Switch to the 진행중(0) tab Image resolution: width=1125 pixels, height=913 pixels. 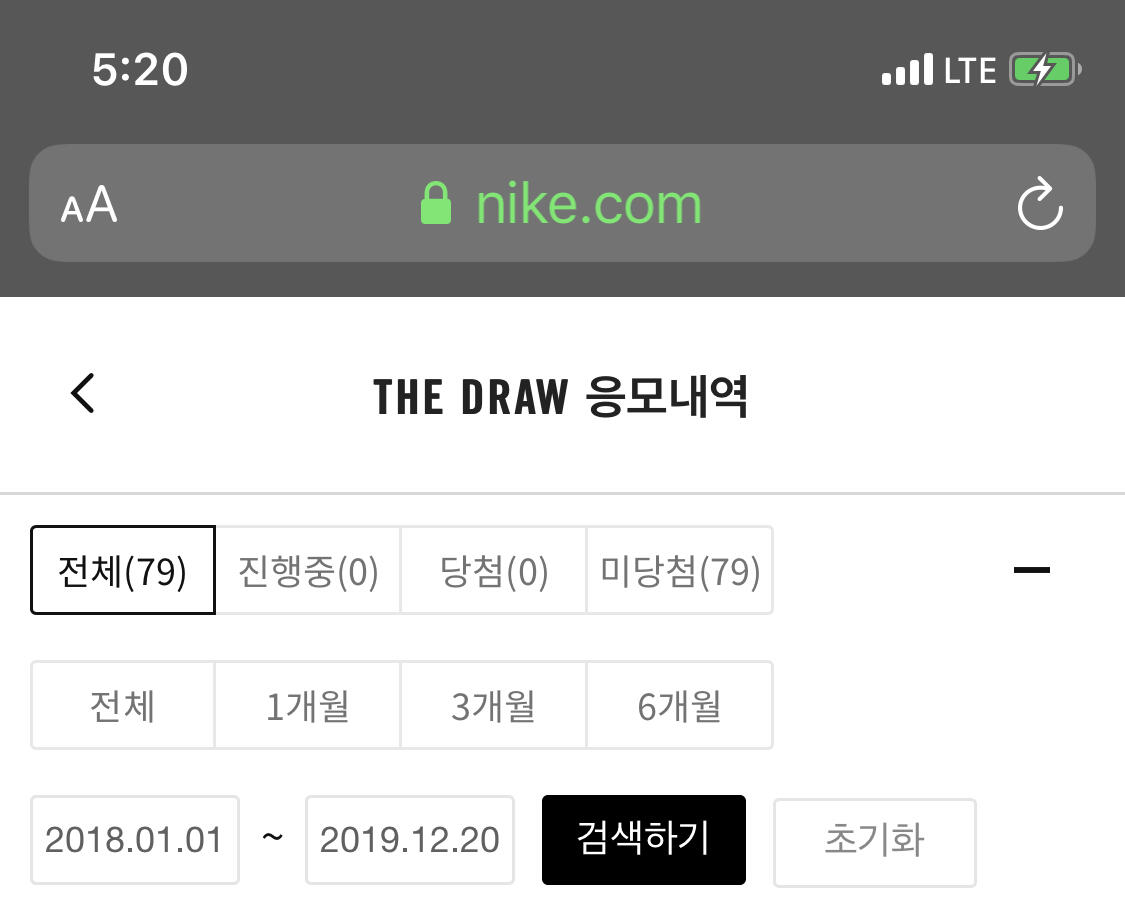click(x=308, y=570)
